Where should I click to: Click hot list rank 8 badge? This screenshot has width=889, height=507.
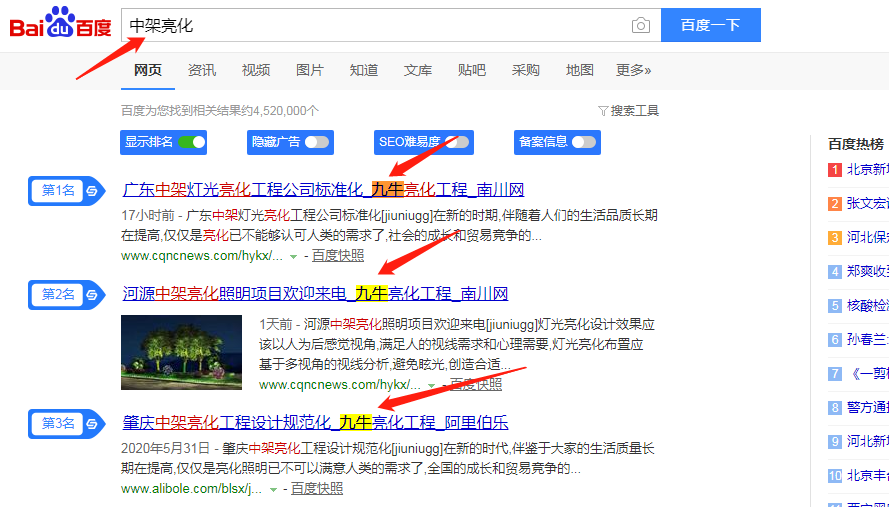(835, 408)
